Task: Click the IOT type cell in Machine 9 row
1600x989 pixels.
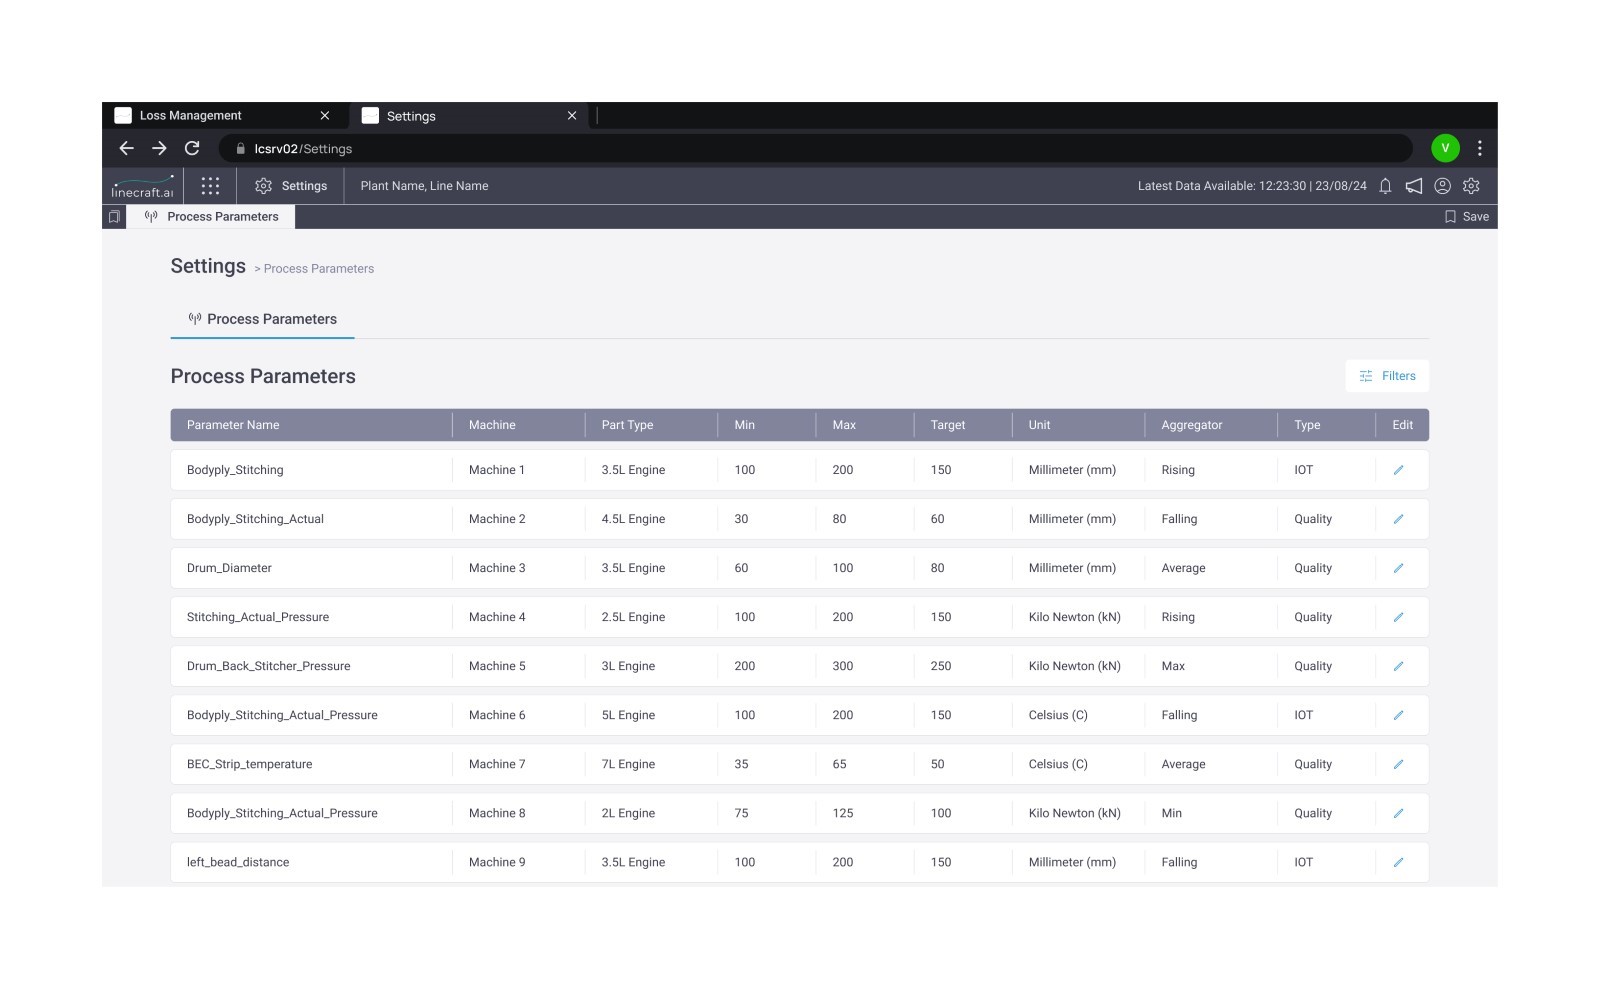Action: coord(1303,862)
